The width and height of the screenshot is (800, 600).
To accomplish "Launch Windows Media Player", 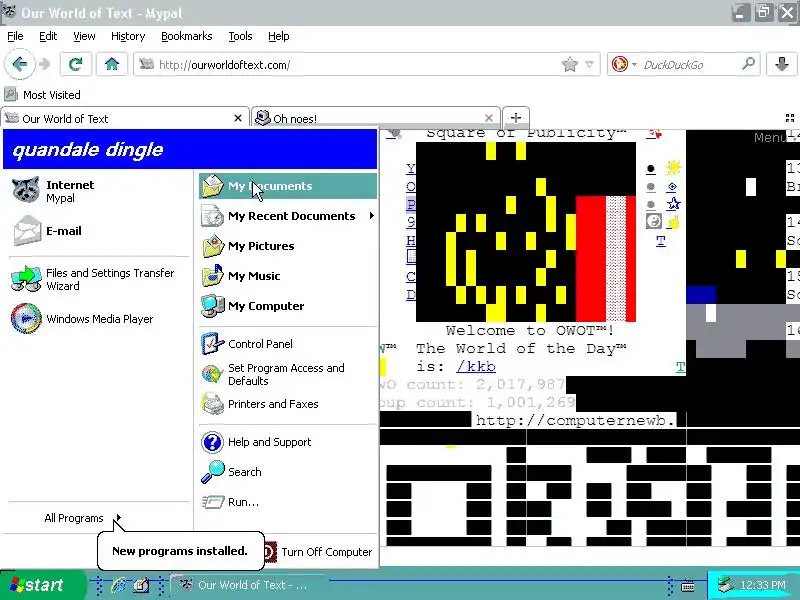I will [97, 319].
